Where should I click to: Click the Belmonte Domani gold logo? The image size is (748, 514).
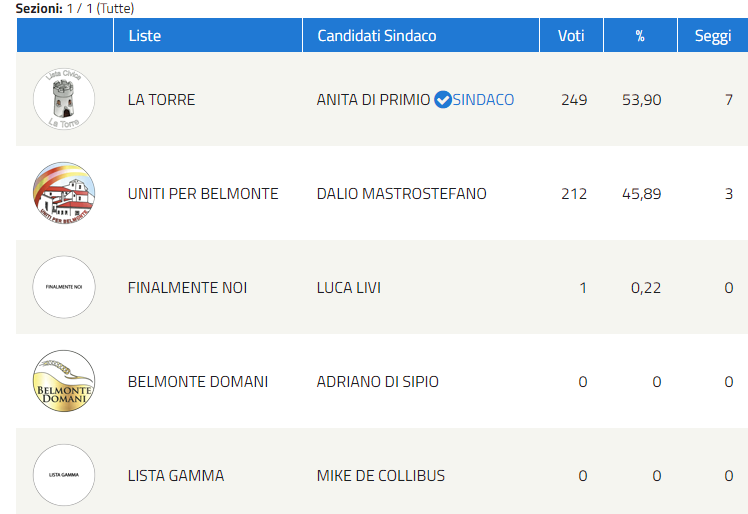click(x=64, y=381)
